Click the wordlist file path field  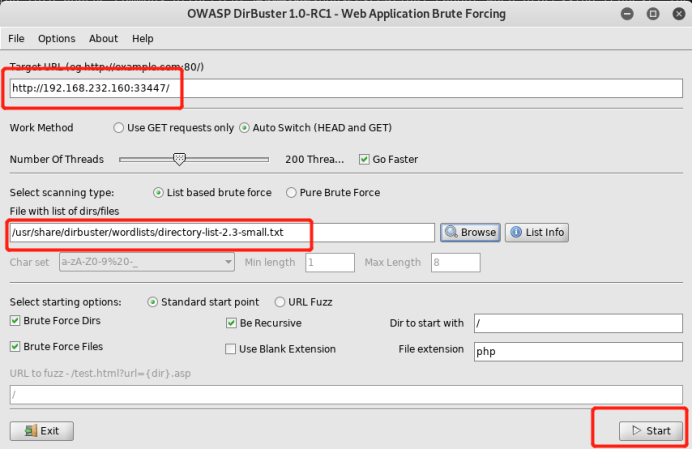(x=222, y=233)
